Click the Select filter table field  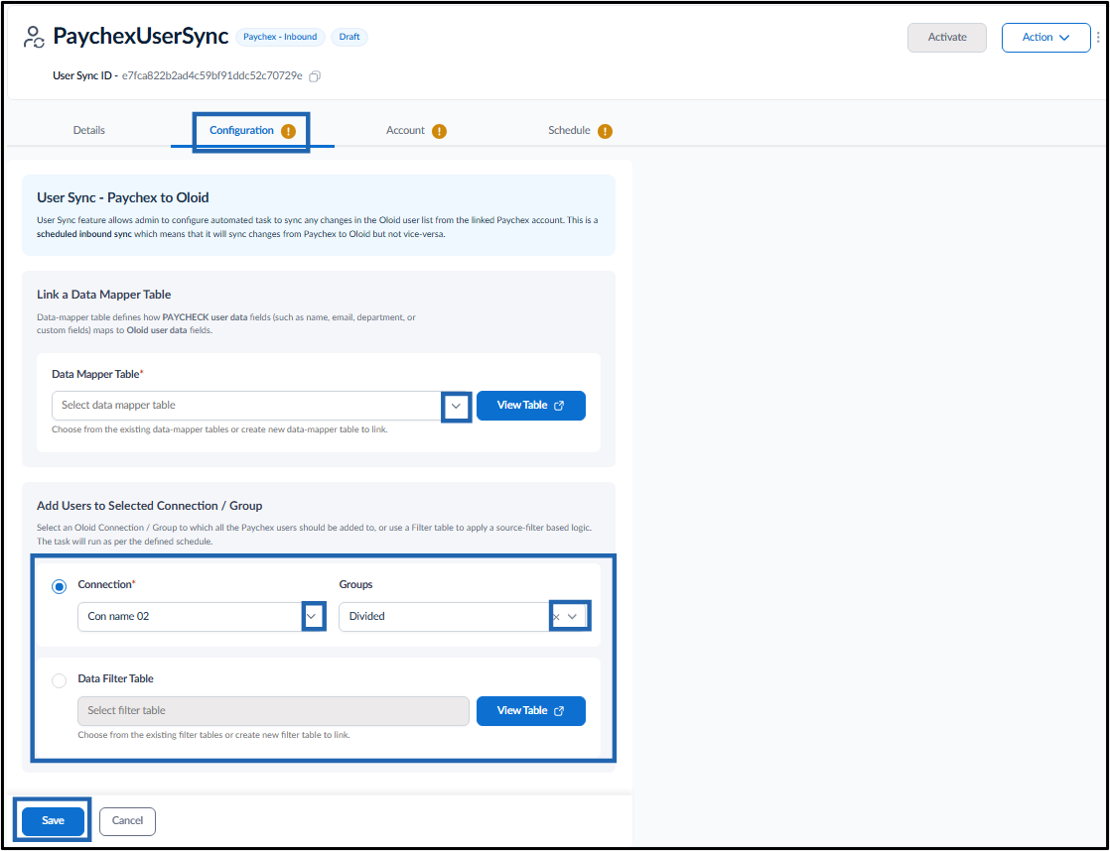pos(273,711)
